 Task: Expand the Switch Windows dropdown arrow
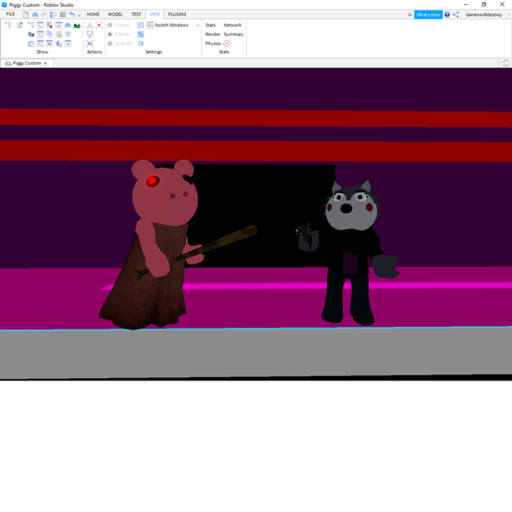[x=198, y=25]
